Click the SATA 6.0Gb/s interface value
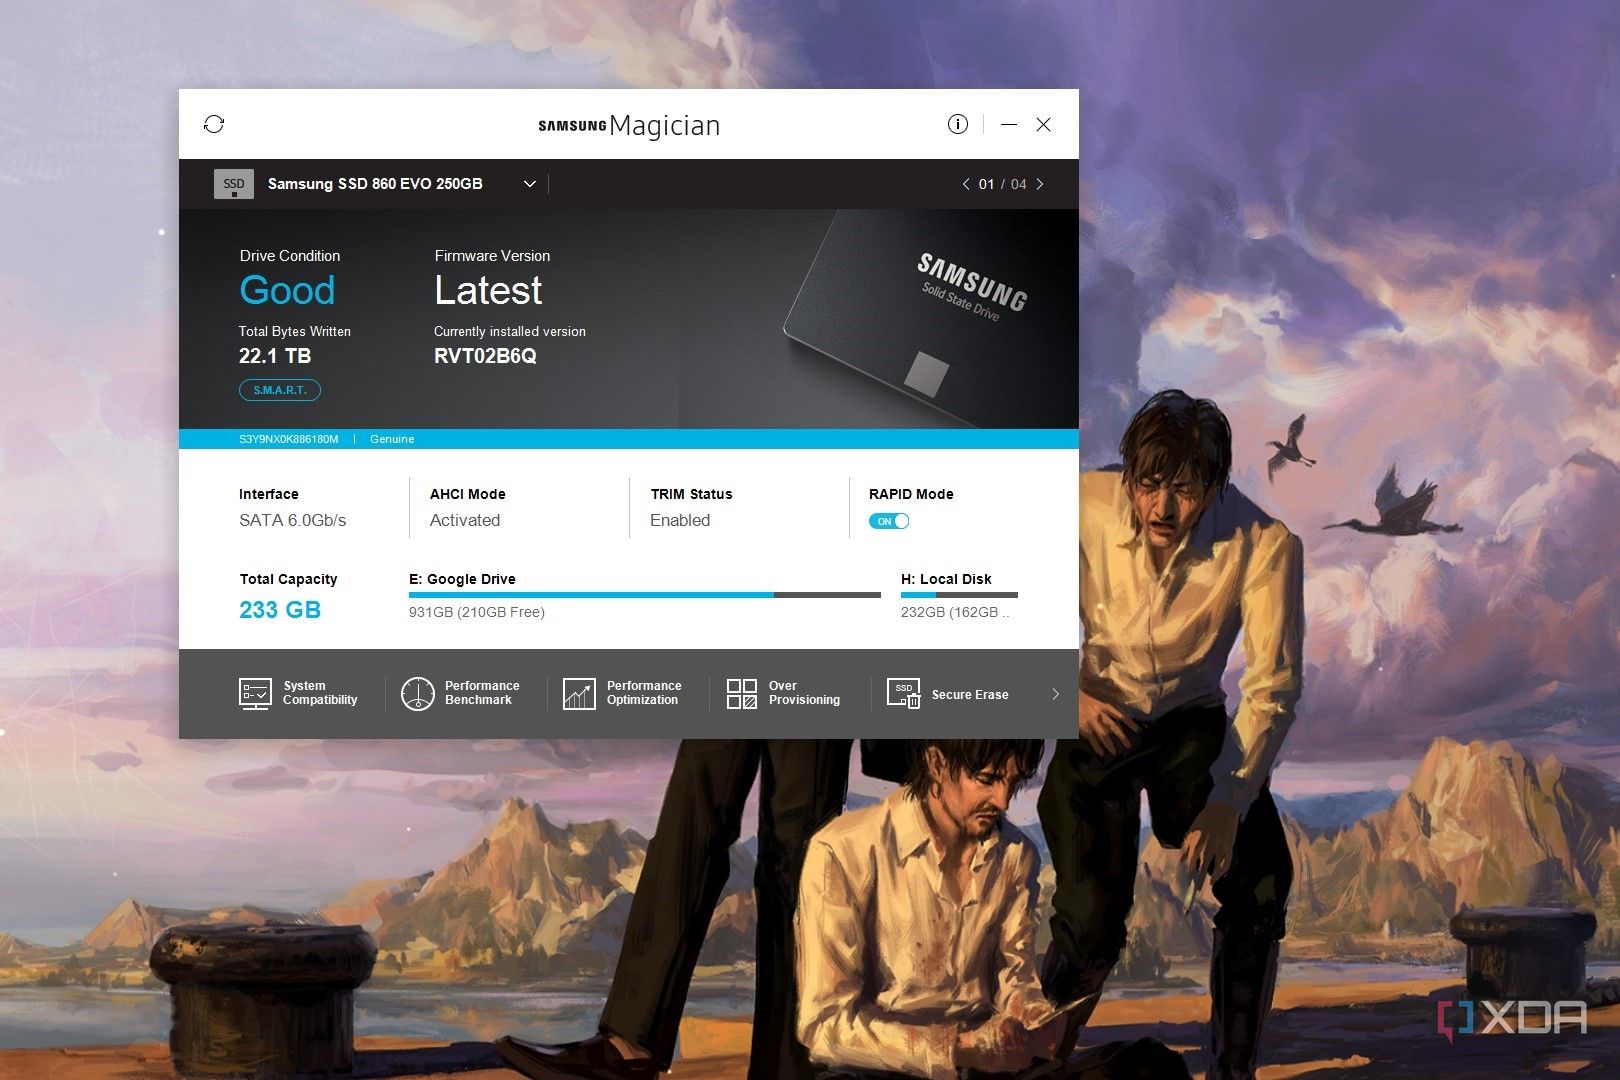 point(292,520)
